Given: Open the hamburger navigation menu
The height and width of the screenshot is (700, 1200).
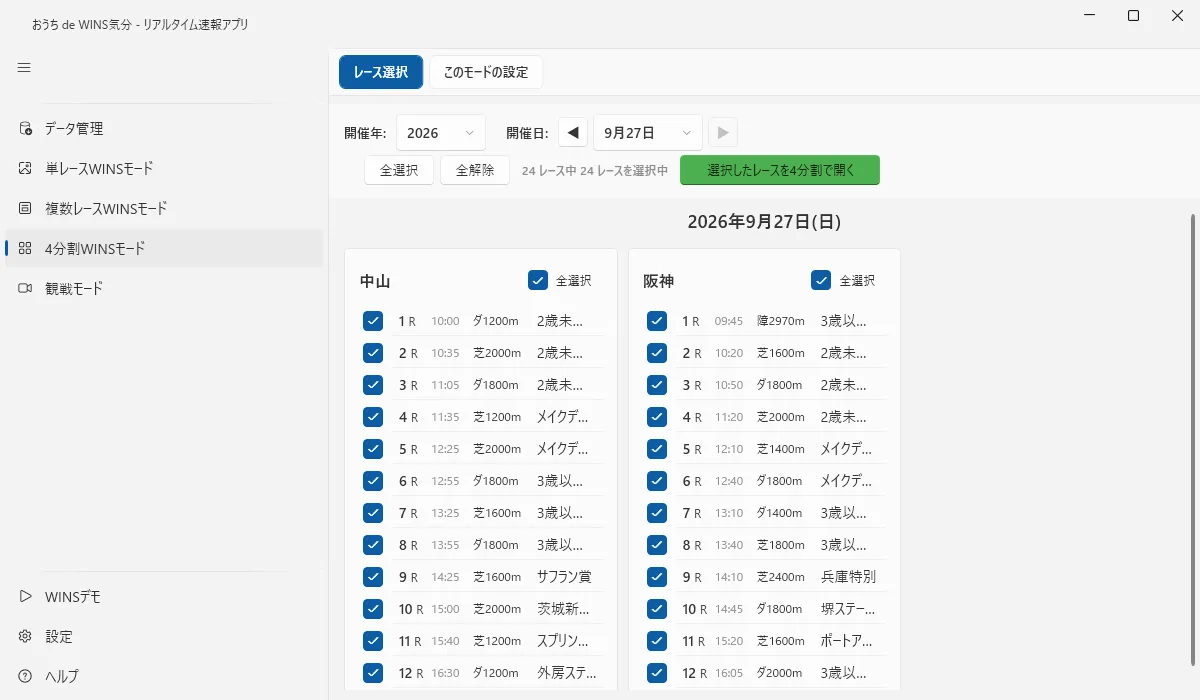Looking at the screenshot, I should [x=24, y=68].
